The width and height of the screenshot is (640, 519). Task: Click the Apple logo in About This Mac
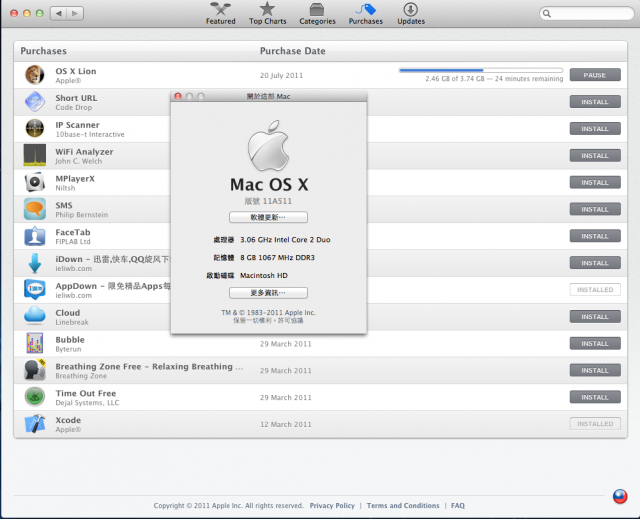[x=268, y=145]
